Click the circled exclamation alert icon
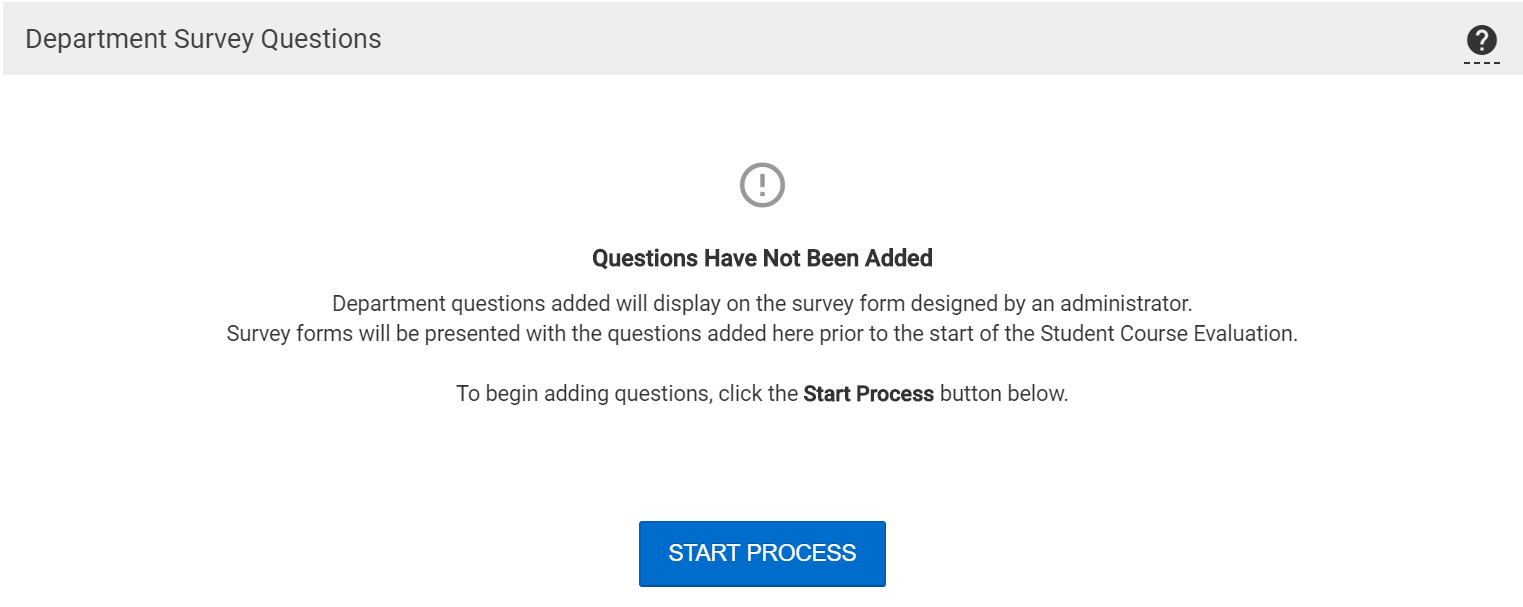 coord(762,185)
